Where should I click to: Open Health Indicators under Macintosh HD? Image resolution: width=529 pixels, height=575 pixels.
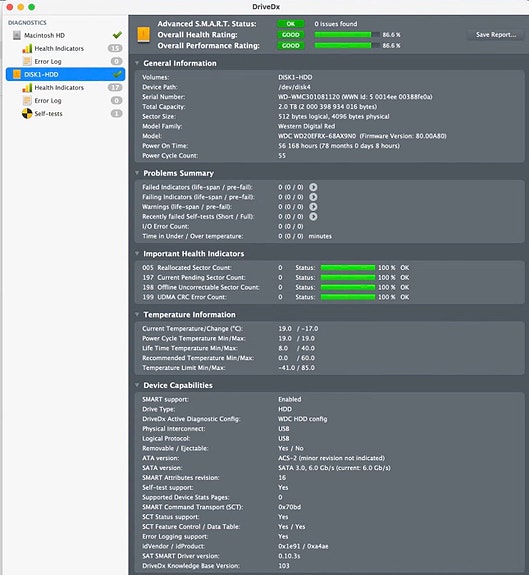click(x=59, y=48)
